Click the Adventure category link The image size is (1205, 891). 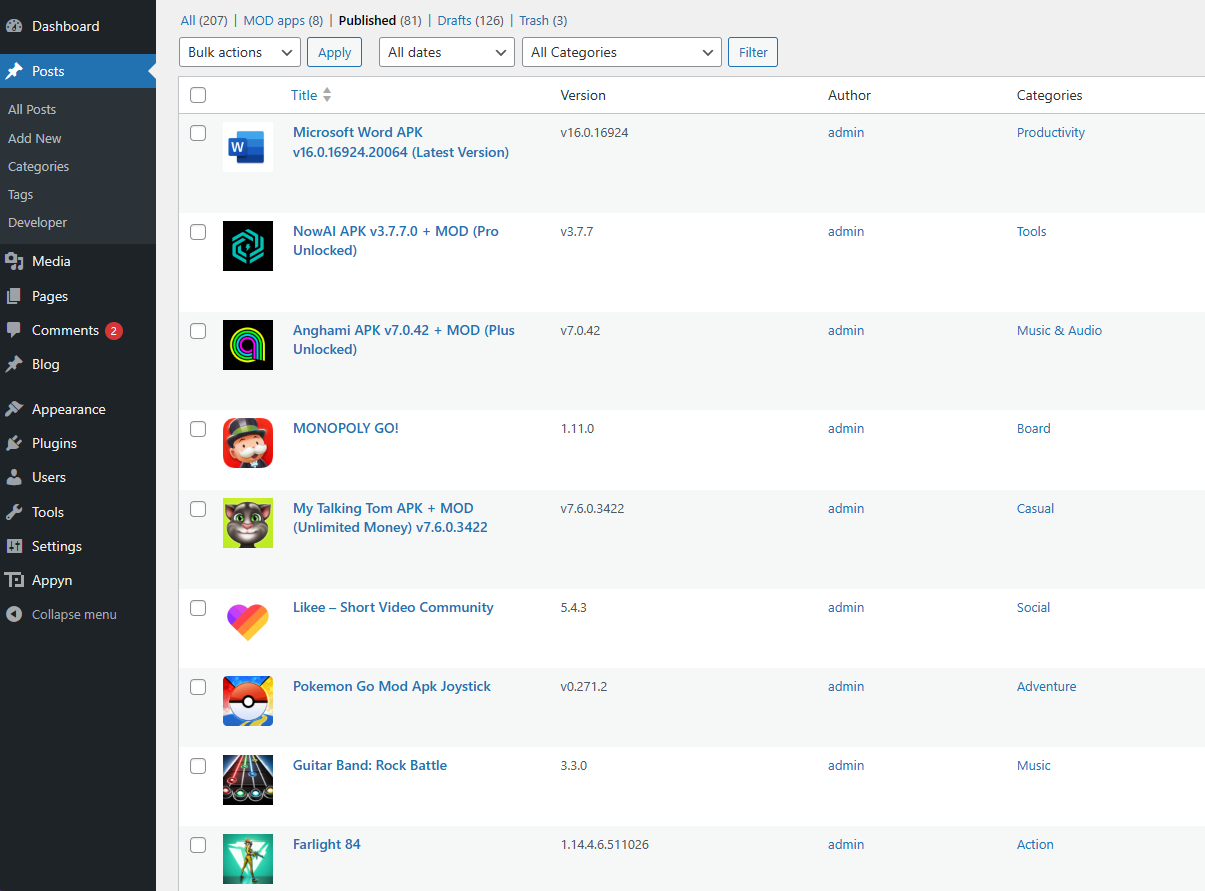[1047, 686]
